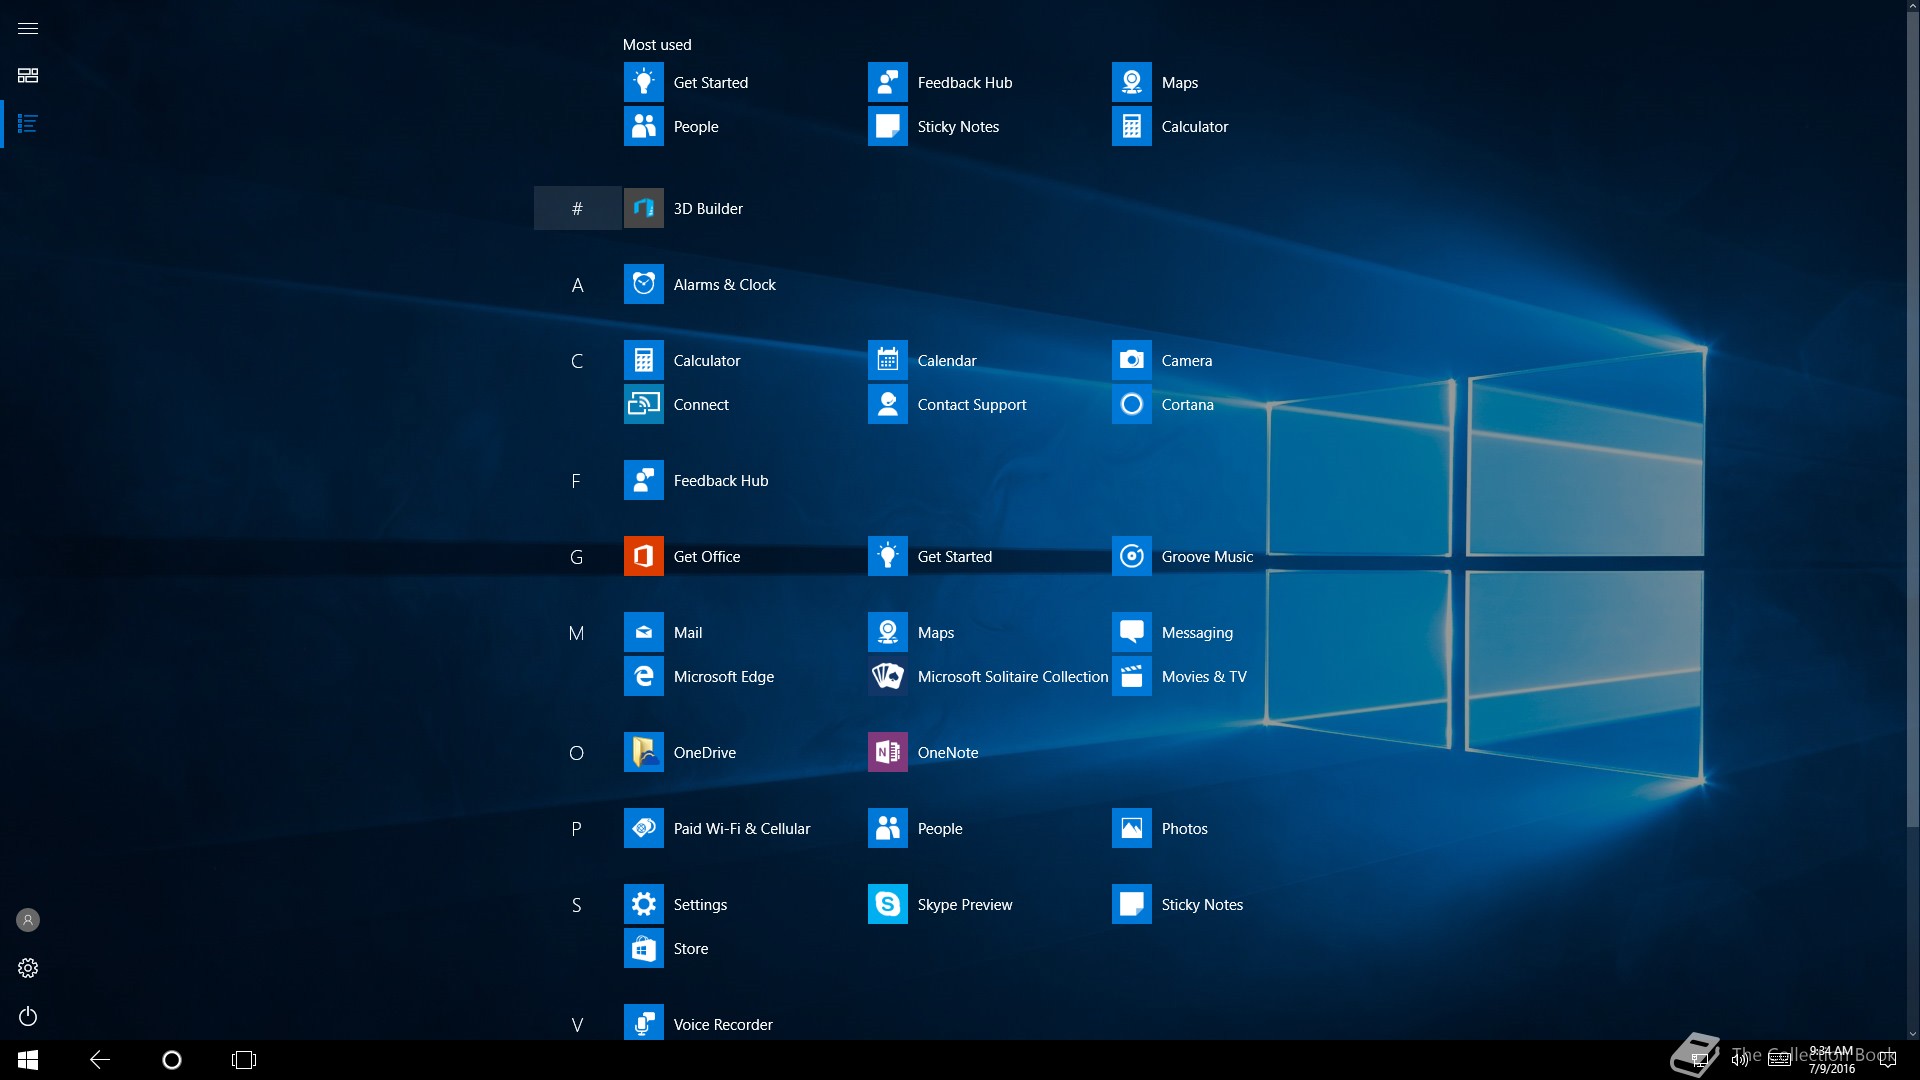Open the Store app
Viewport: 1920px width, 1080px height.
[x=666, y=948]
